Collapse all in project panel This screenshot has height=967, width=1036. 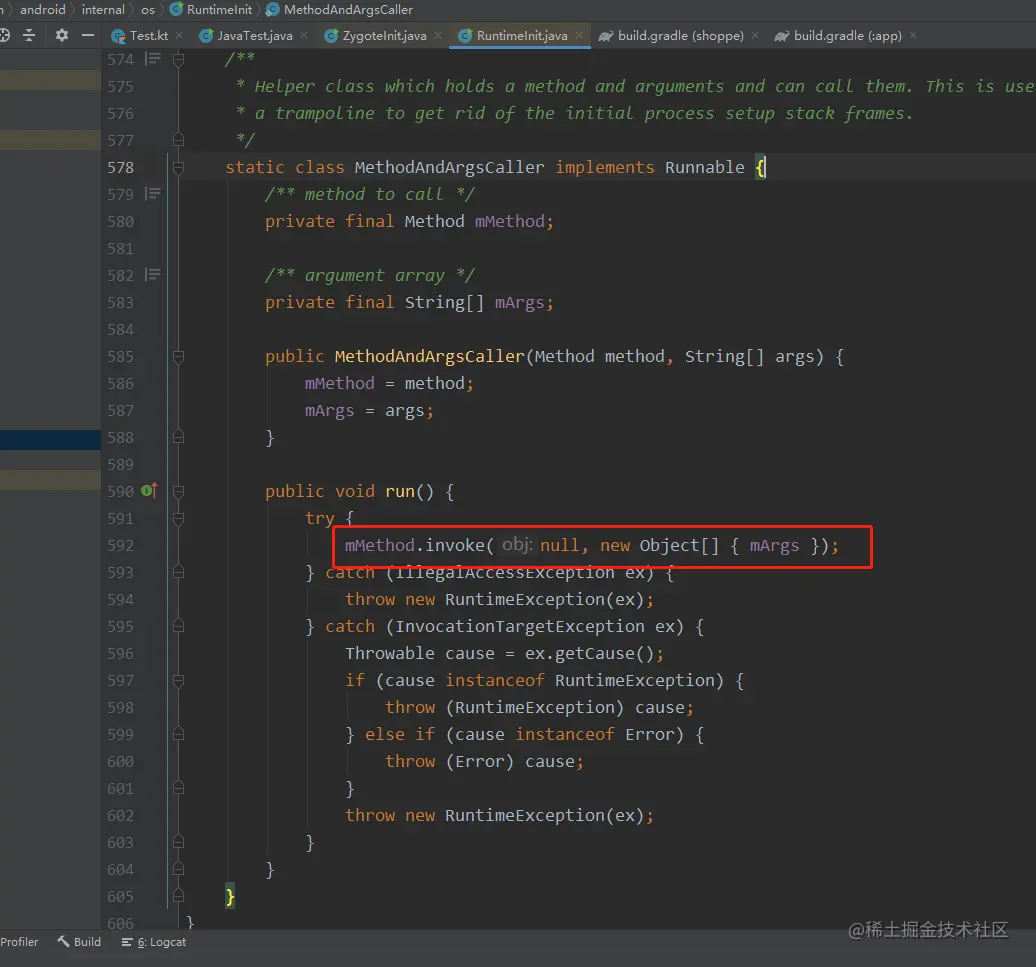[x=29, y=36]
